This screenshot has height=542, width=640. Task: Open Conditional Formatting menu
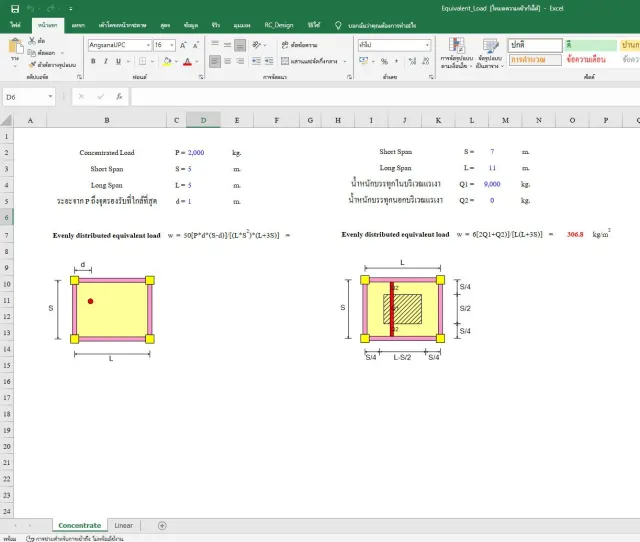tap(456, 53)
